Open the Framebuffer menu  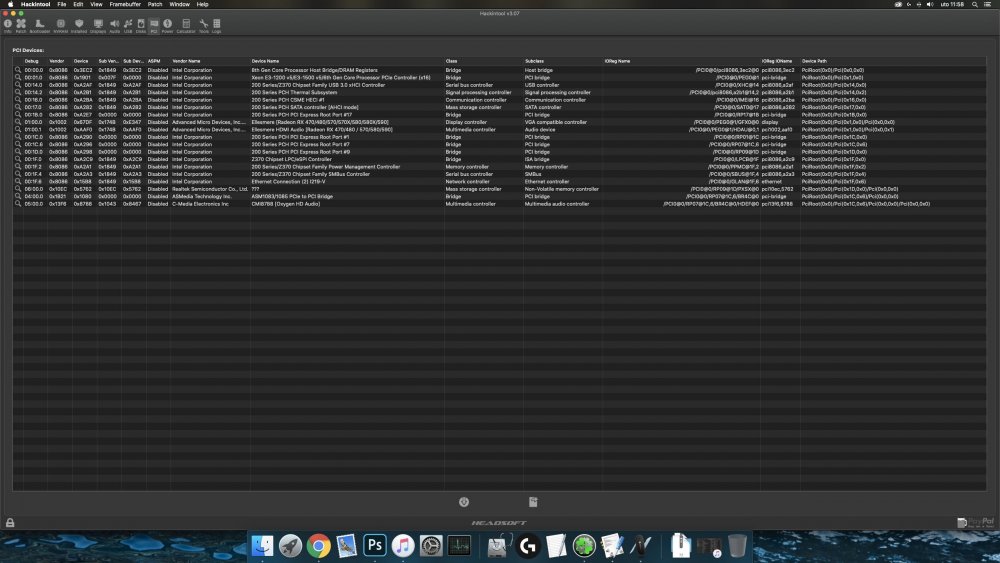[x=125, y=4]
